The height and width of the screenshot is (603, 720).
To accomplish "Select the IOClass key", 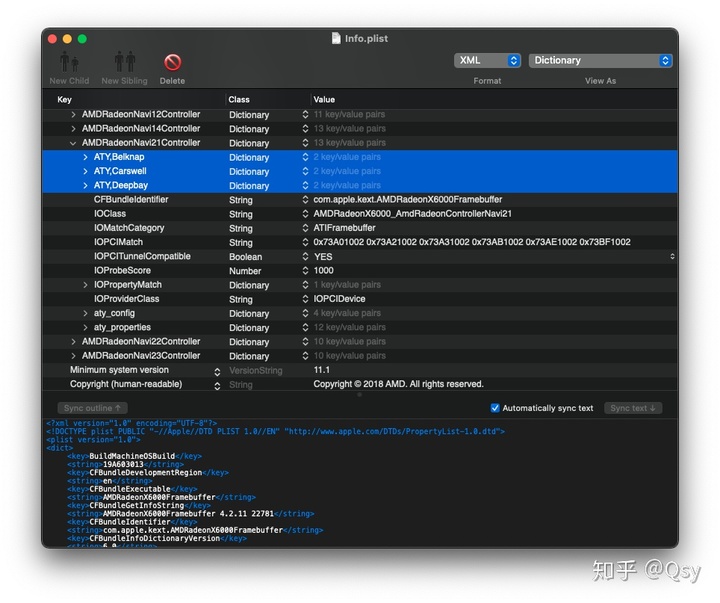I will pos(110,214).
